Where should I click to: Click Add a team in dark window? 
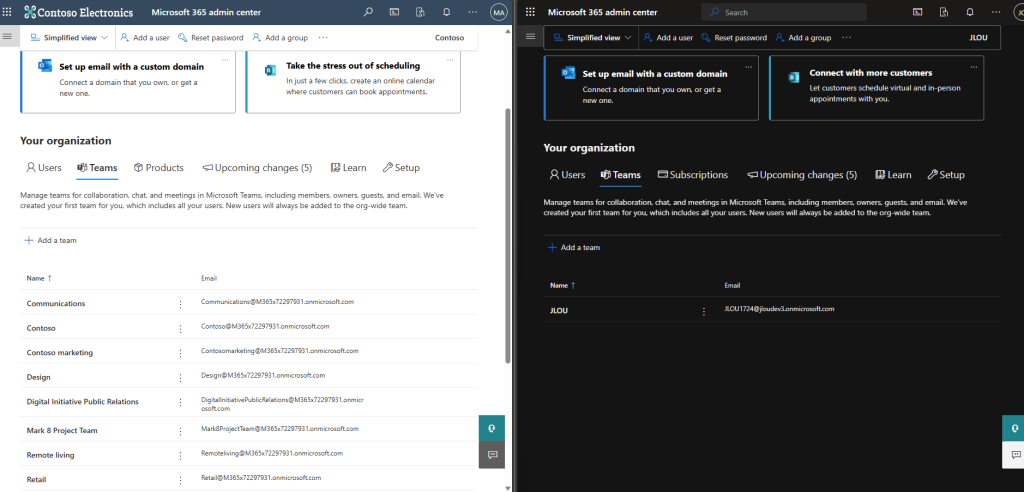point(573,248)
